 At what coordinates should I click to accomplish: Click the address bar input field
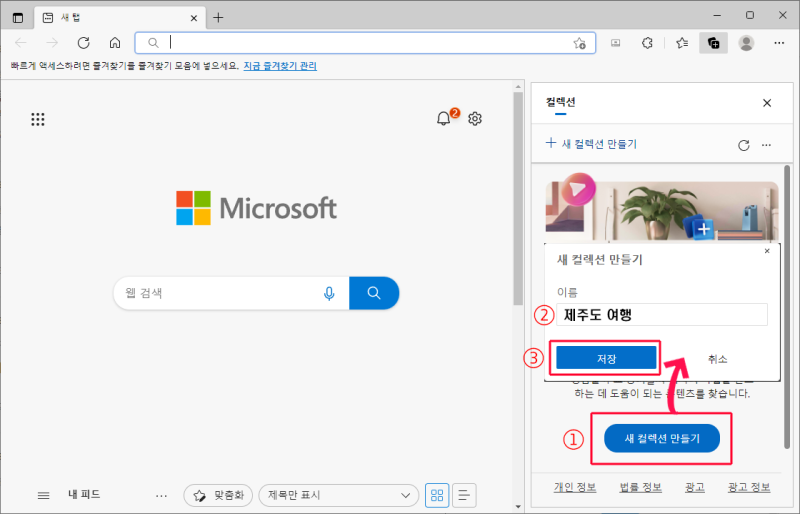(365, 43)
